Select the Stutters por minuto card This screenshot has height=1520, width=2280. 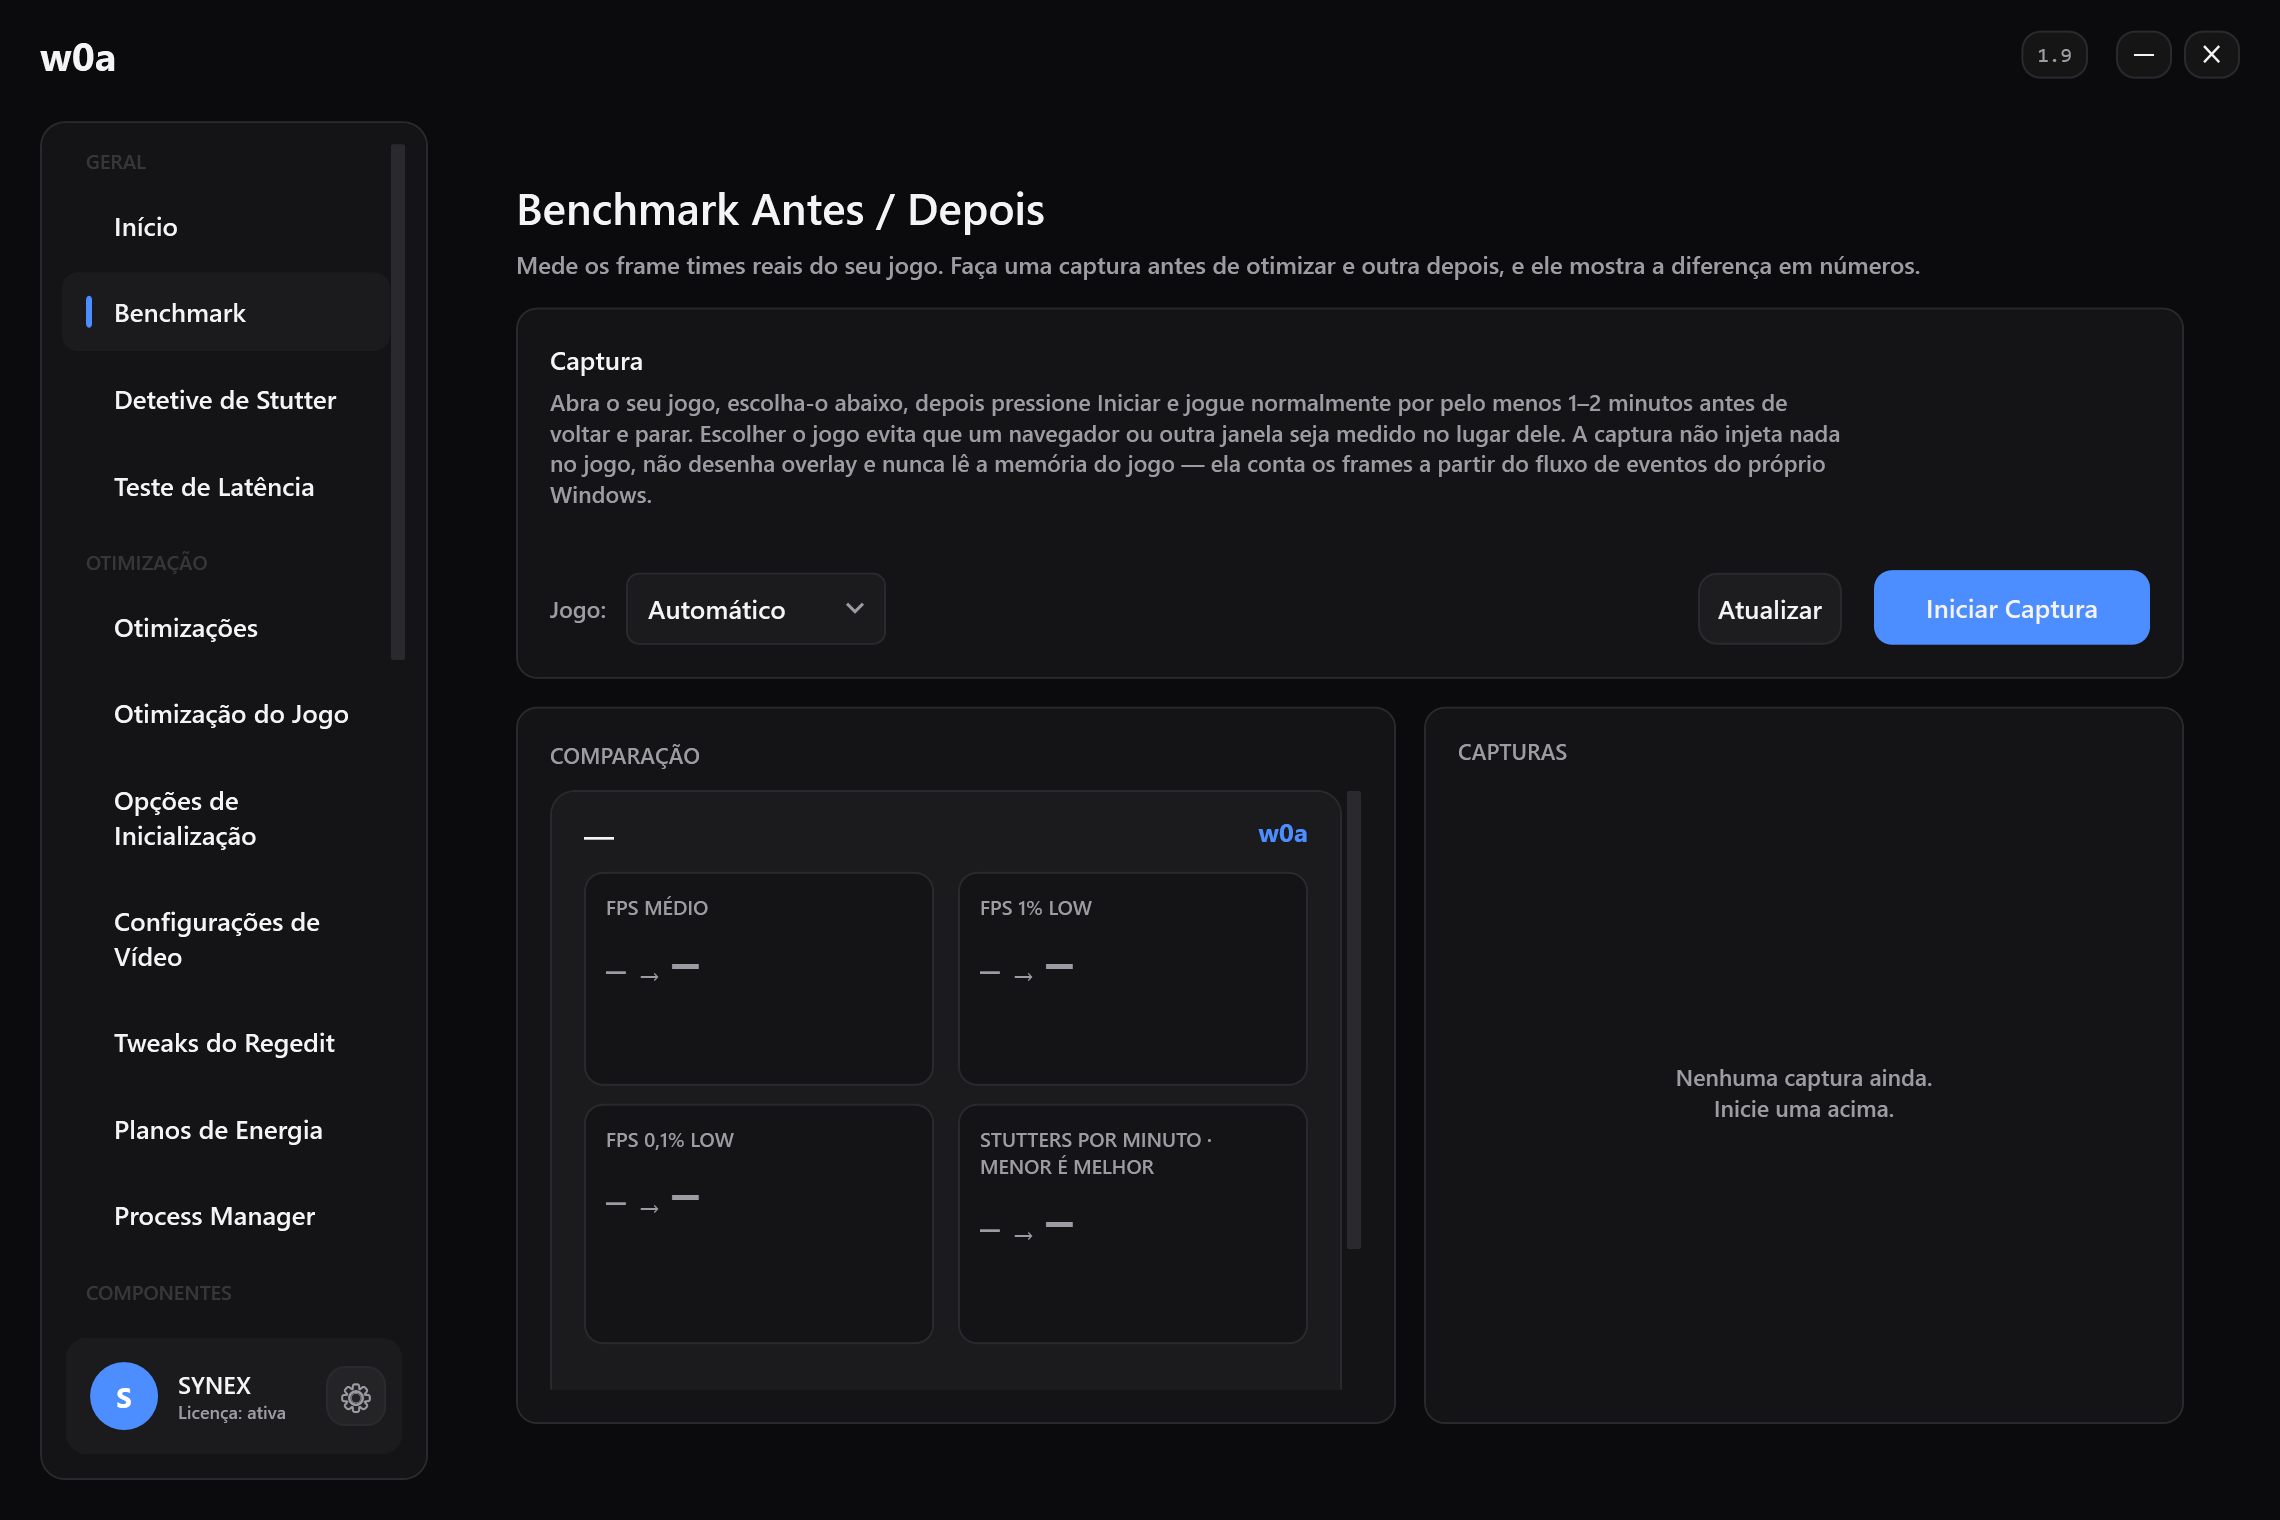pos(1133,1223)
